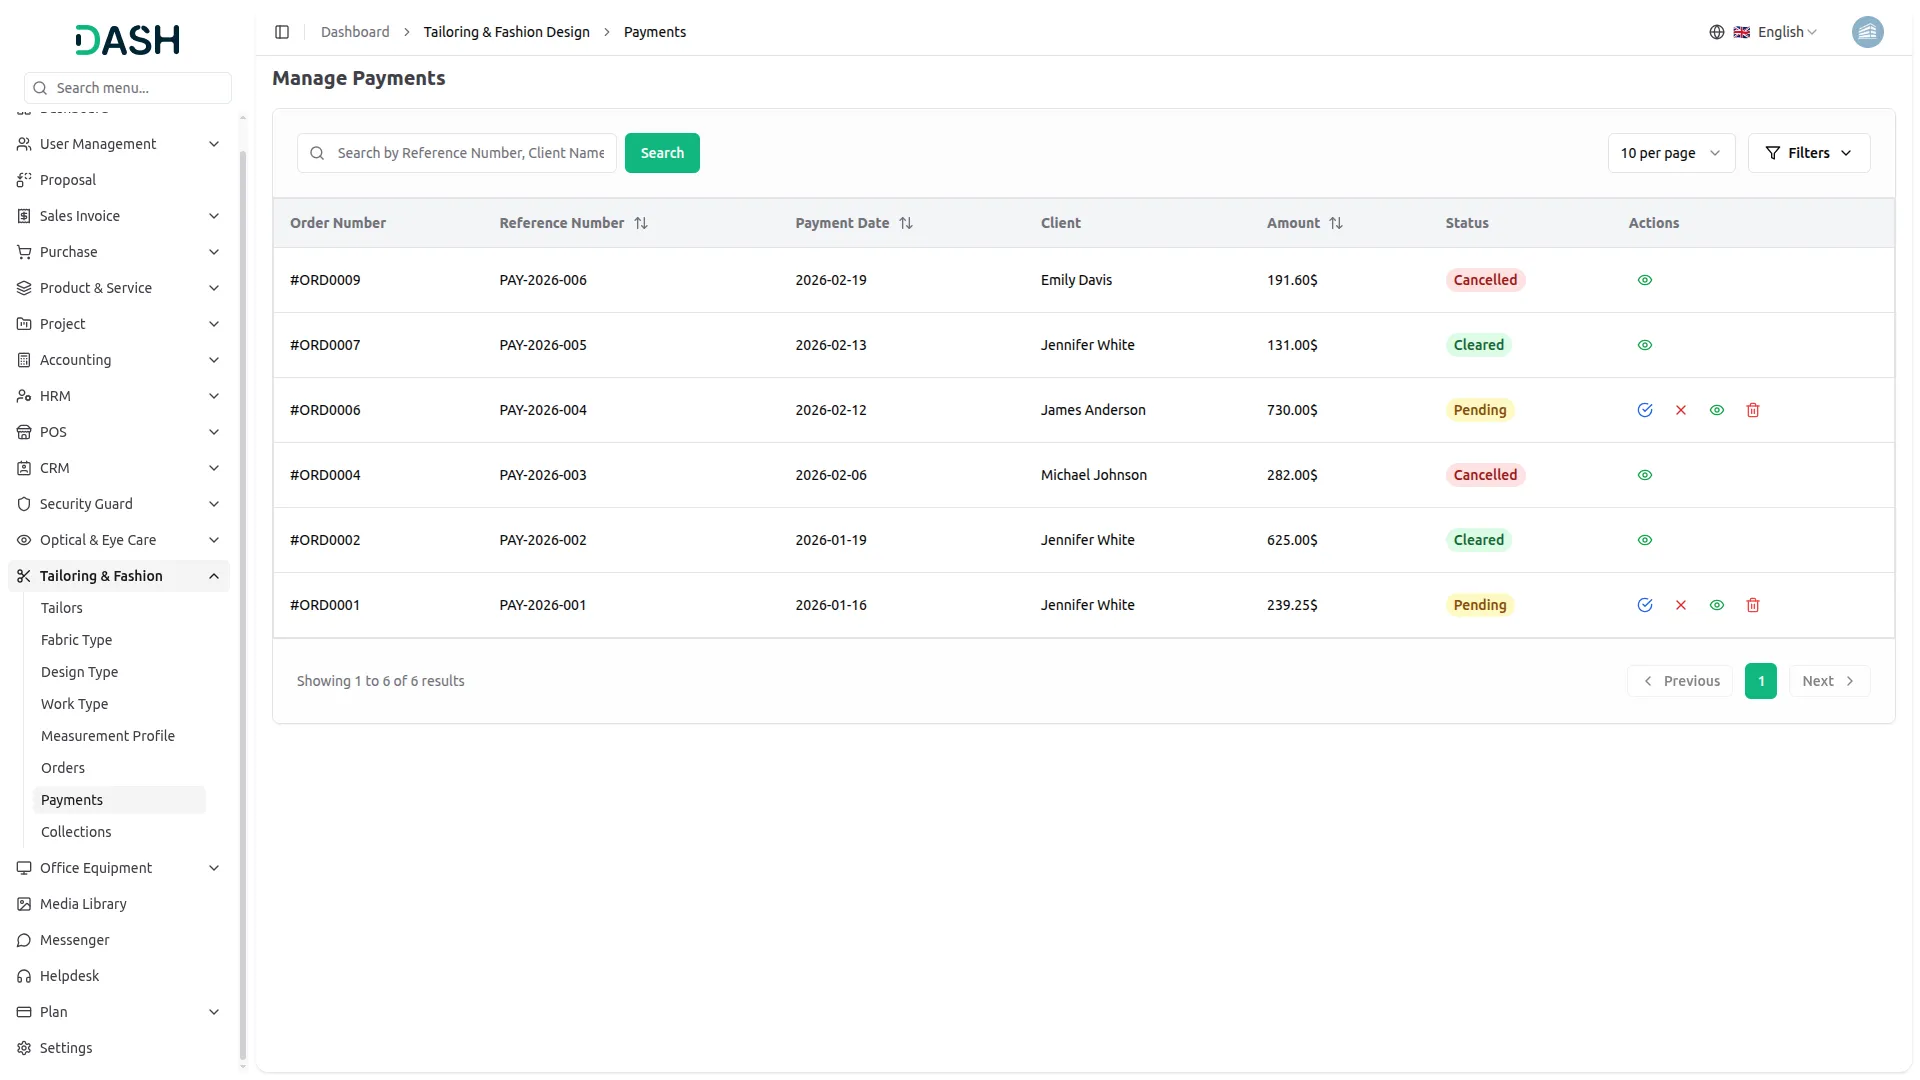Toggle sidebar panel icon next to Dashboard

pyautogui.click(x=282, y=32)
